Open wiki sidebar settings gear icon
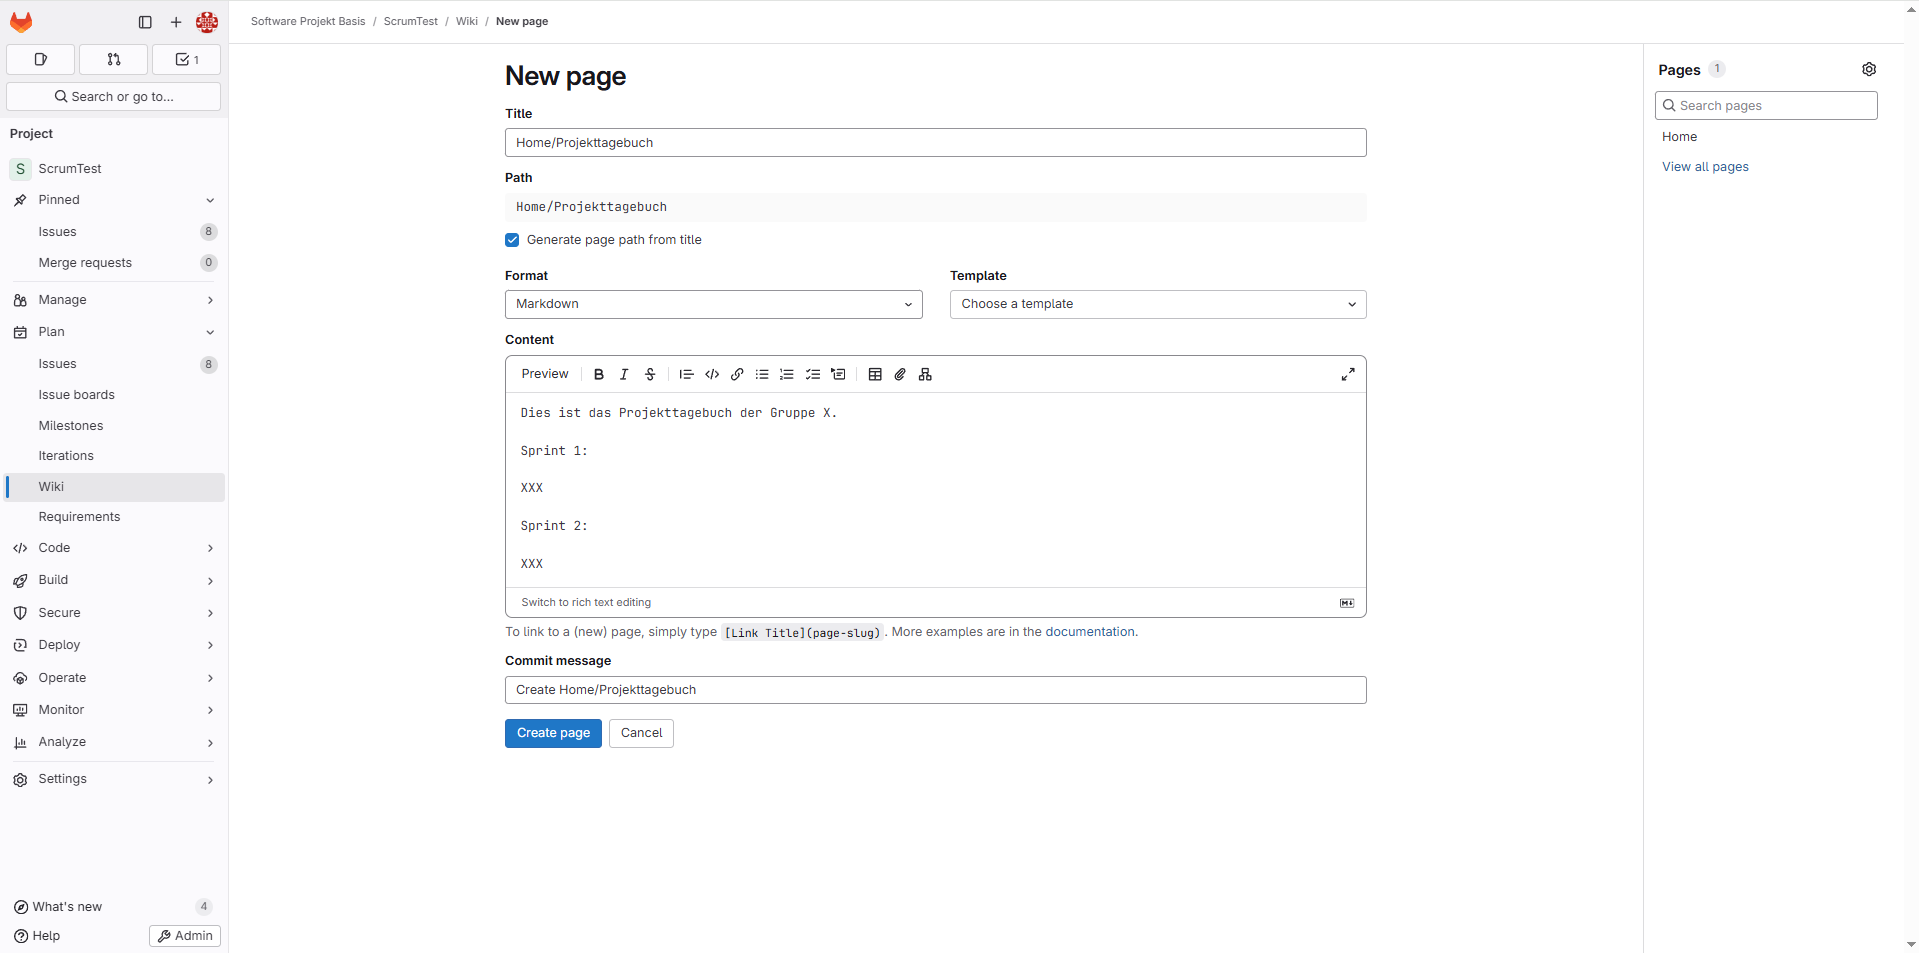The image size is (1919, 953). click(x=1869, y=69)
